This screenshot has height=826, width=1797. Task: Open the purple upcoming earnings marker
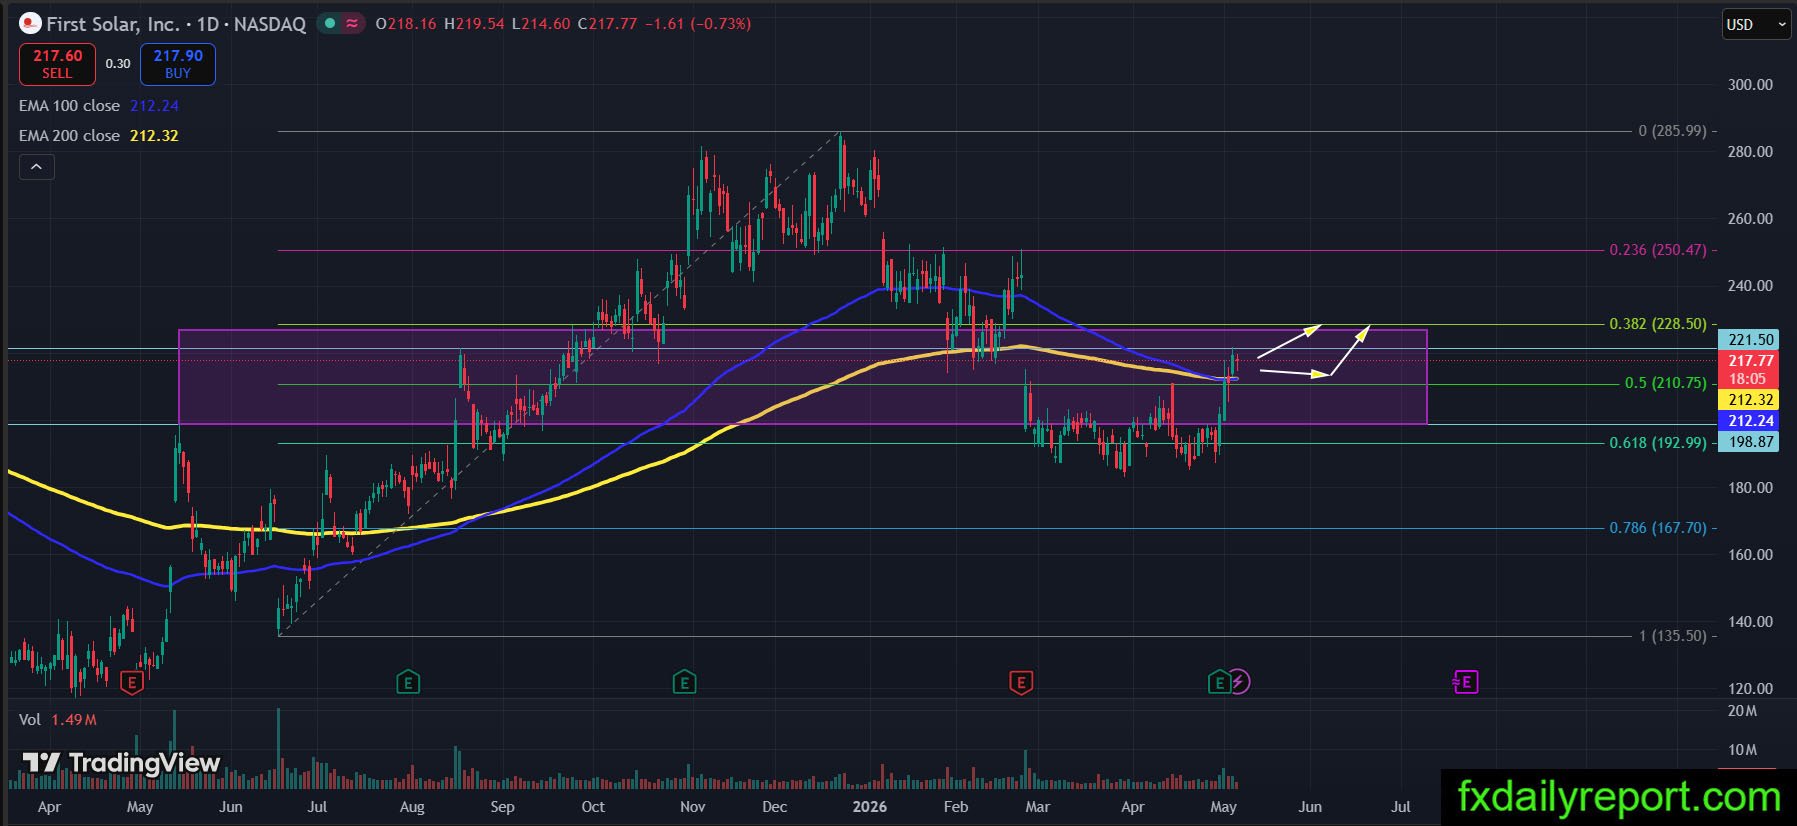click(x=1465, y=683)
